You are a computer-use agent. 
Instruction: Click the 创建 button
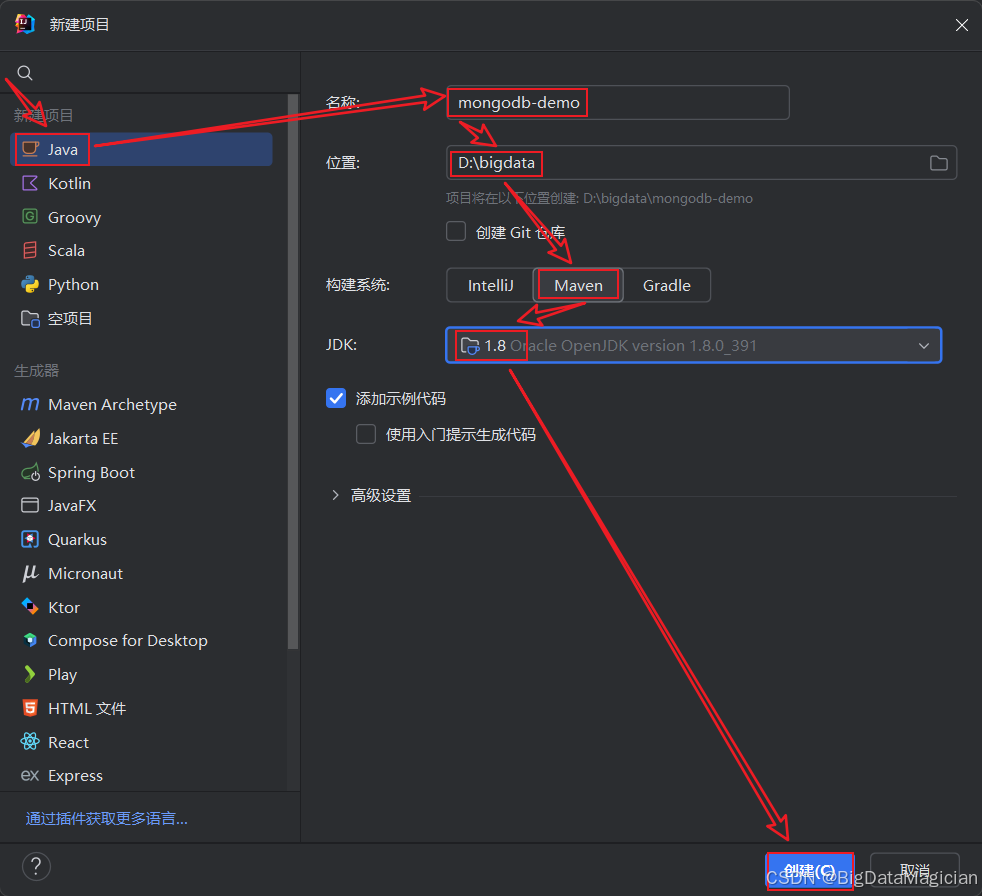810,870
